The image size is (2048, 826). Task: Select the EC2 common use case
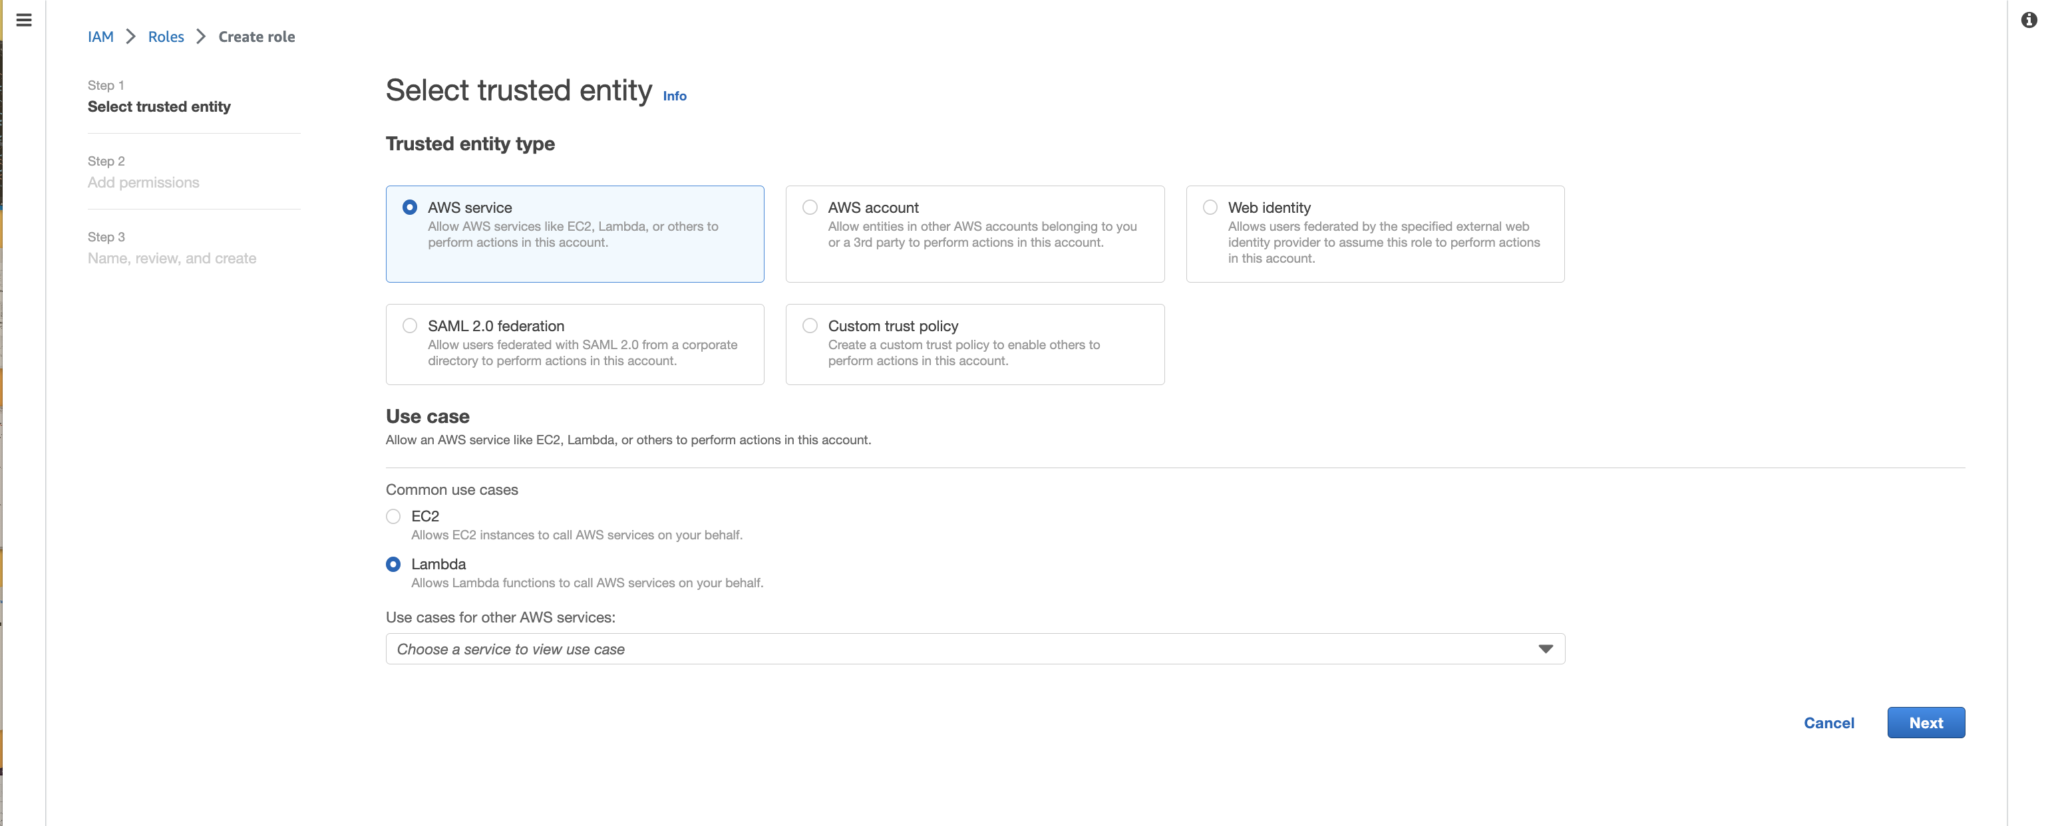coord(393,516)
